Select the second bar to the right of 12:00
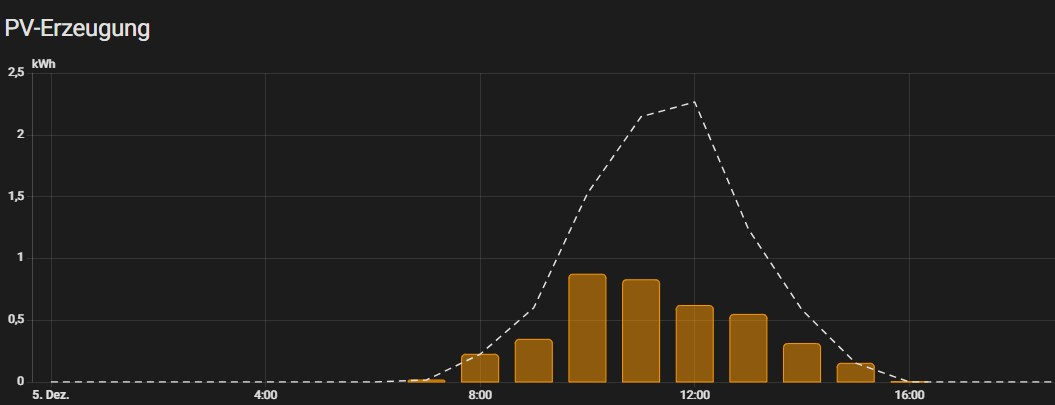Viewport: 1055px width, 405px height. pyautogui.click(x=802, y=362)
